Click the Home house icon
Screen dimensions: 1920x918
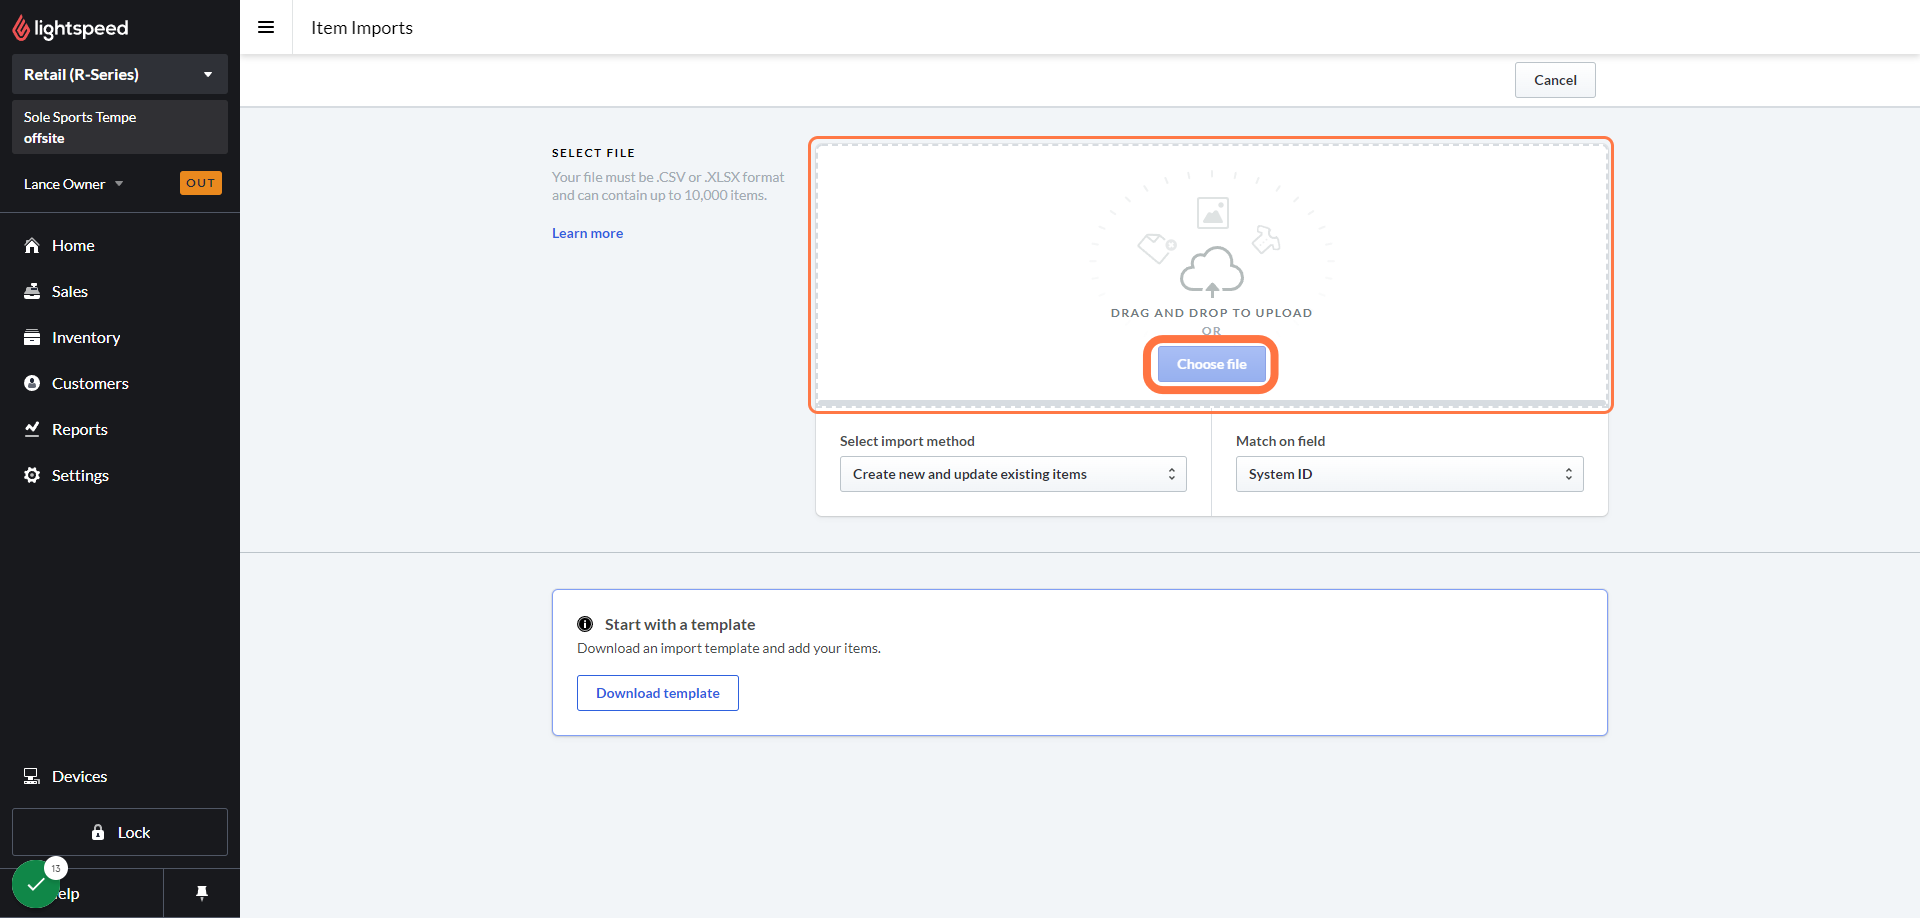(32, 245)
